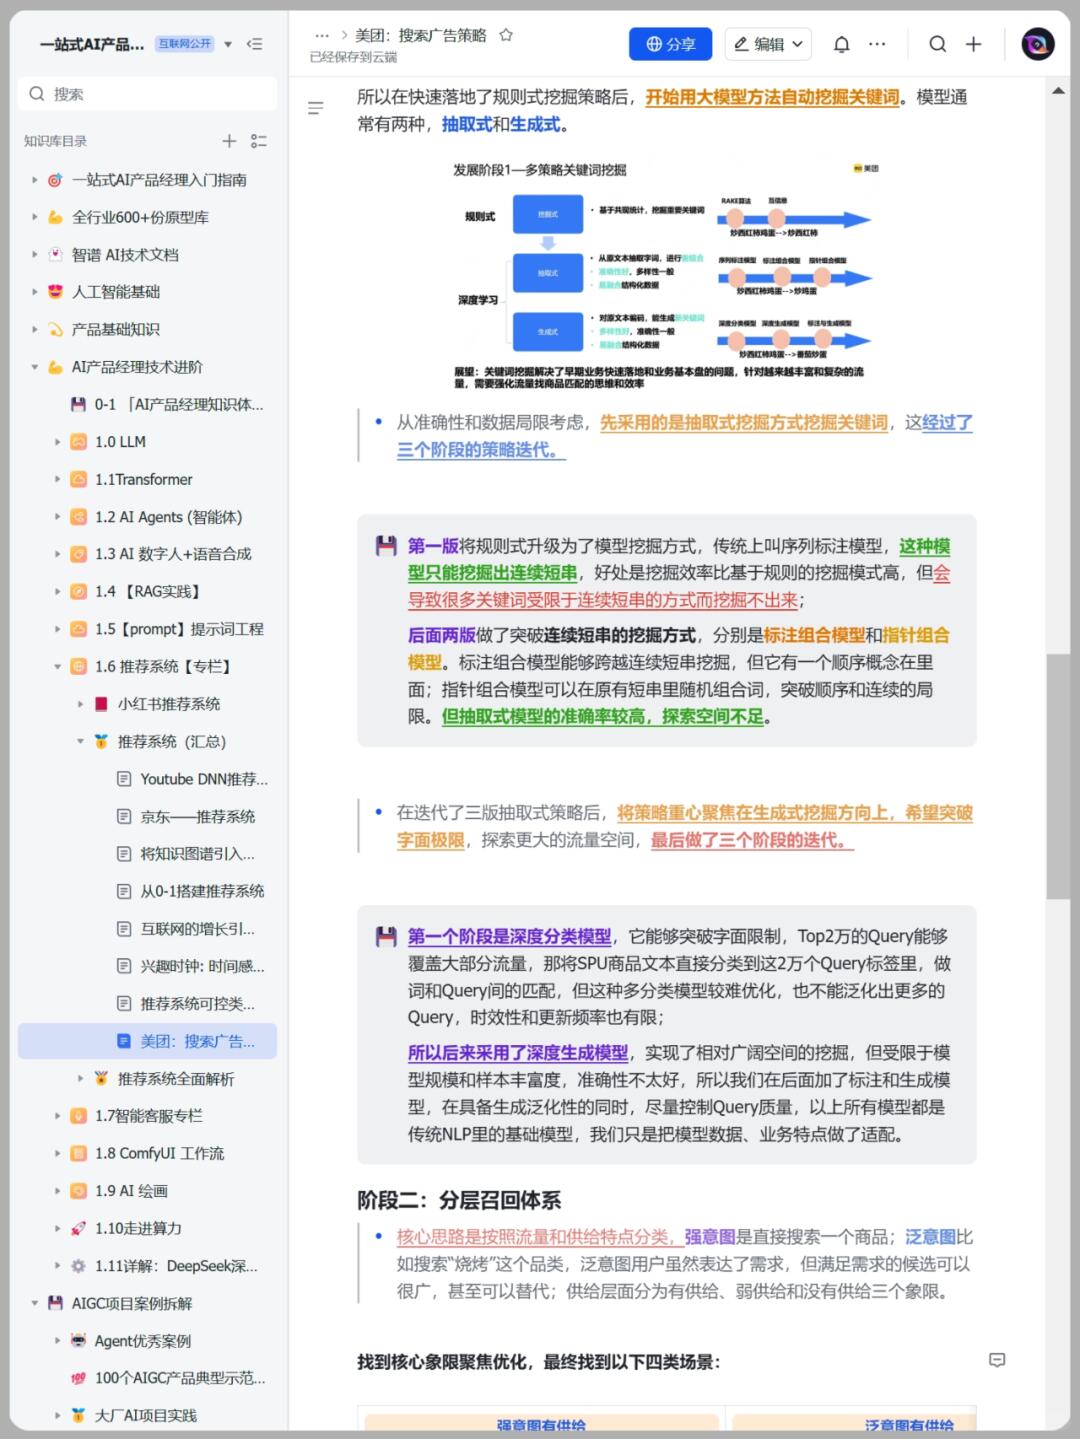Open the 1.8 ComfyUI 工作流 folder
Viewport: 1080px width, 1439px height.
[159, 1153]
